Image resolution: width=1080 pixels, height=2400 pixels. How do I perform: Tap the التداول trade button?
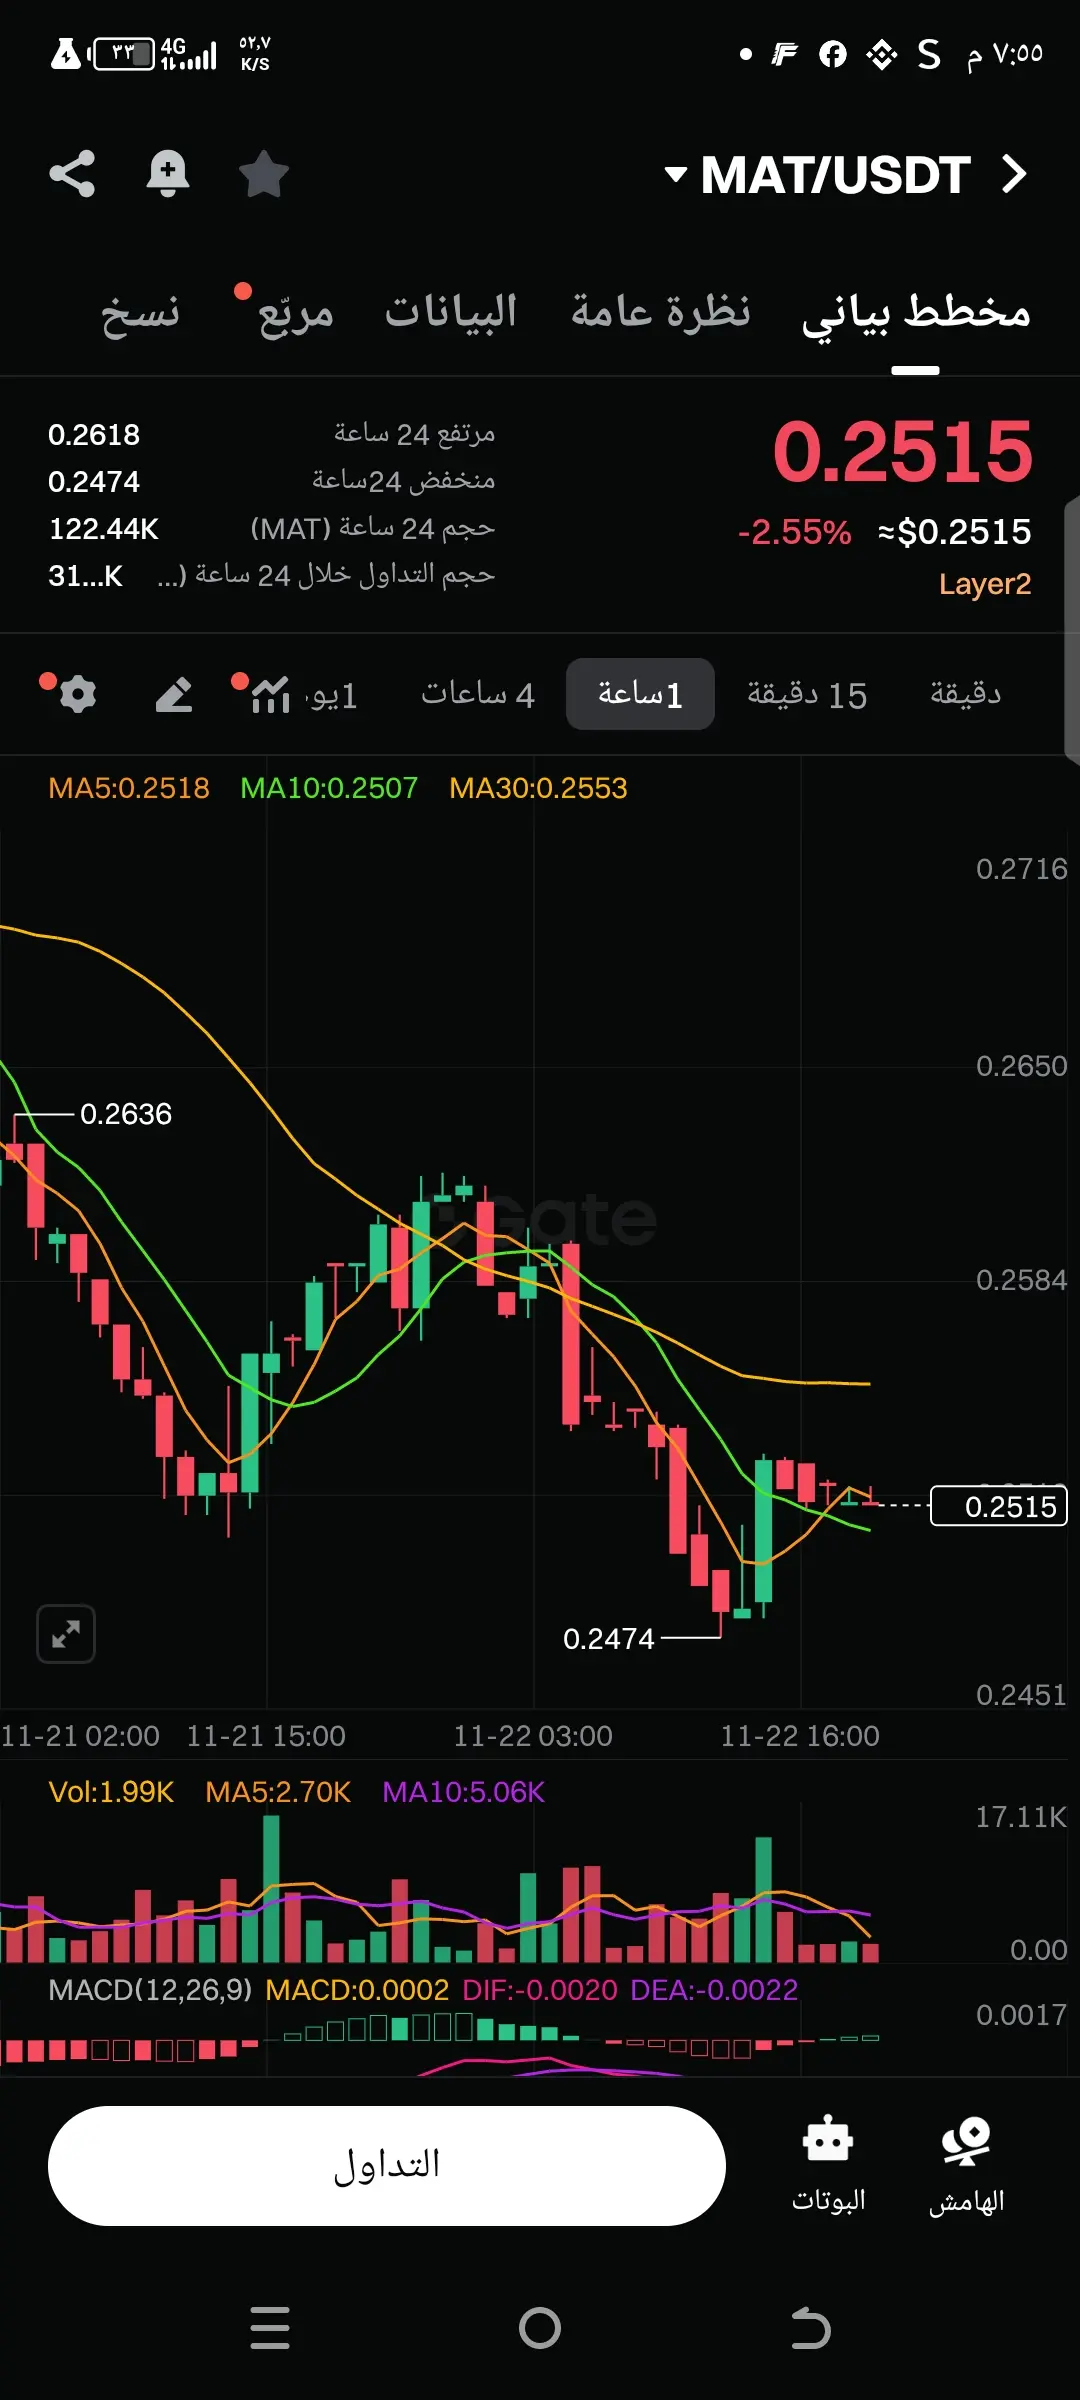click(x=387, y=2166)
